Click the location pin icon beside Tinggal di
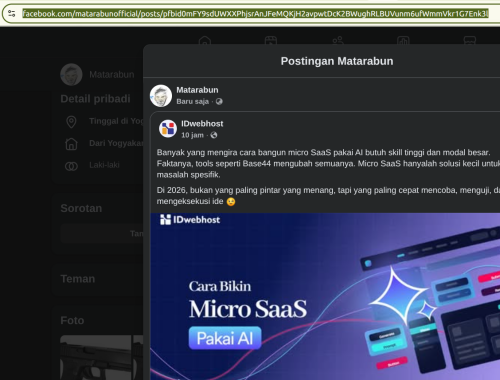 click(71, 122)
